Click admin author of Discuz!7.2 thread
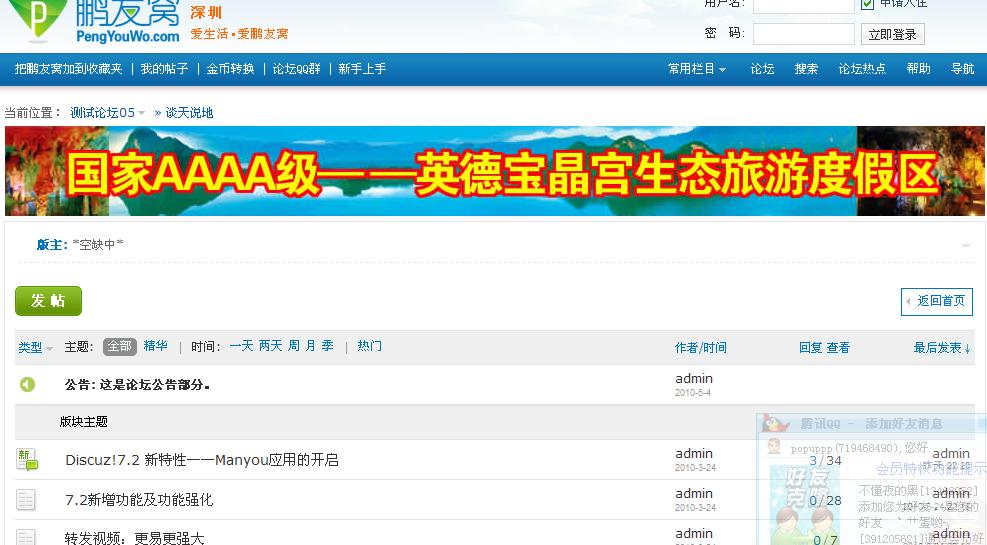This screenshot has width=987, height=545. (694, 453)
